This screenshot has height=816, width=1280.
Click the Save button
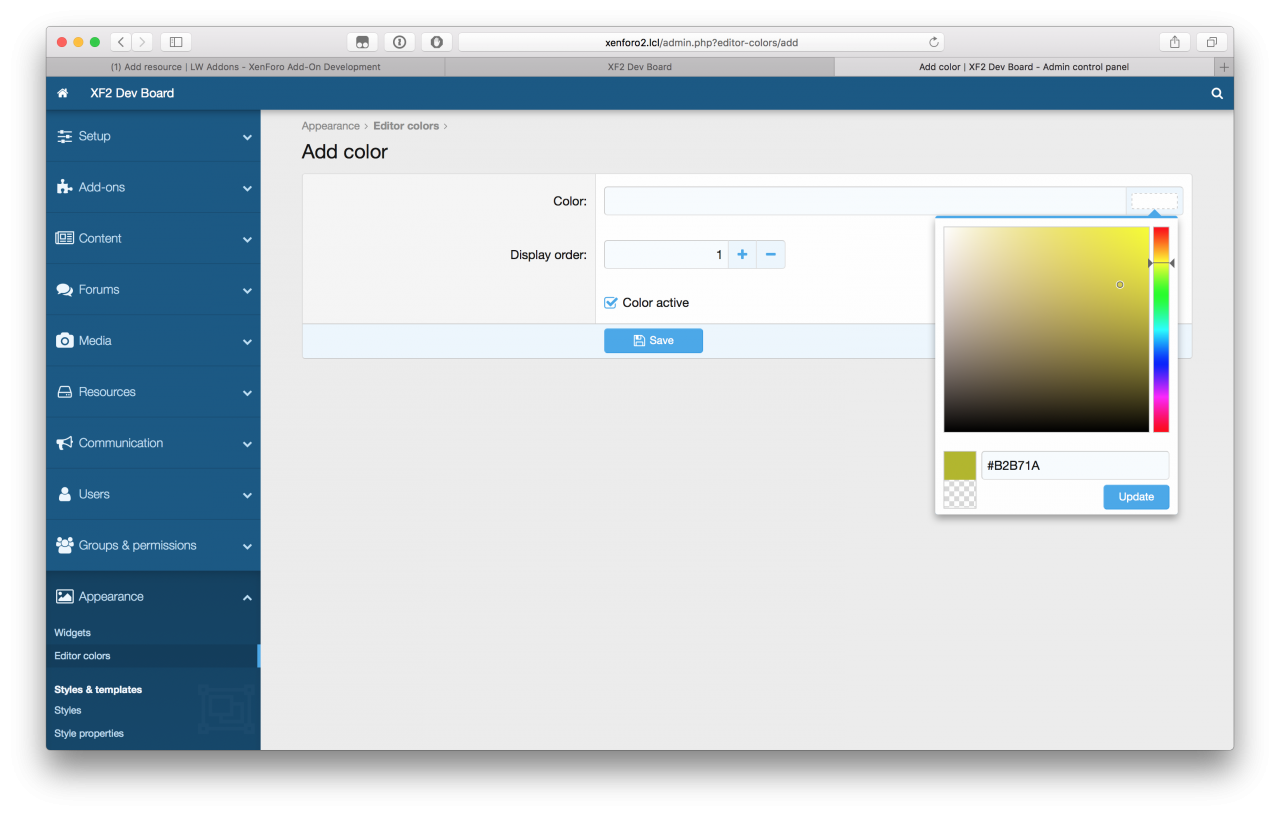(653, 341)
